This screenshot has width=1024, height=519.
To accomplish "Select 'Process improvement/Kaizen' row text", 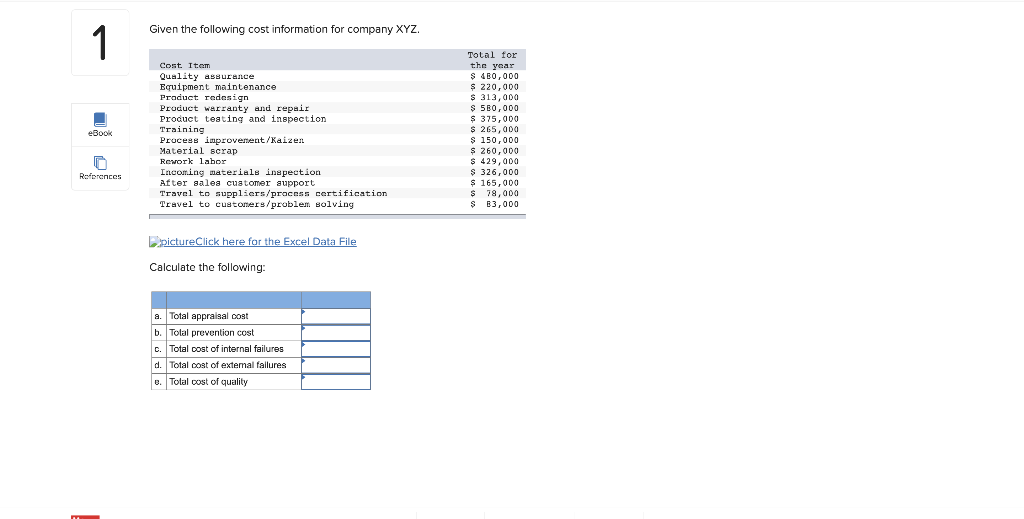I will 232,140.
